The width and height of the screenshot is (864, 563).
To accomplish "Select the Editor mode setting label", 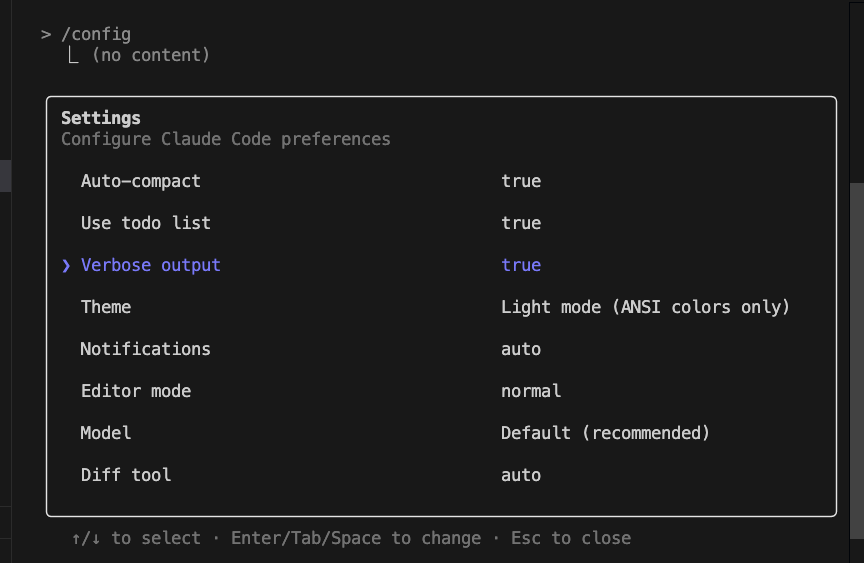I will click(x=136, y=391).
